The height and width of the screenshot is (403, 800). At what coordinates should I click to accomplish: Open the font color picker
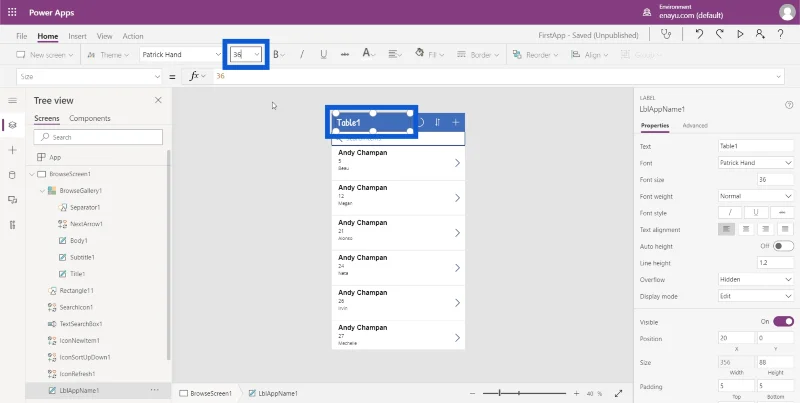coord(368,54)
